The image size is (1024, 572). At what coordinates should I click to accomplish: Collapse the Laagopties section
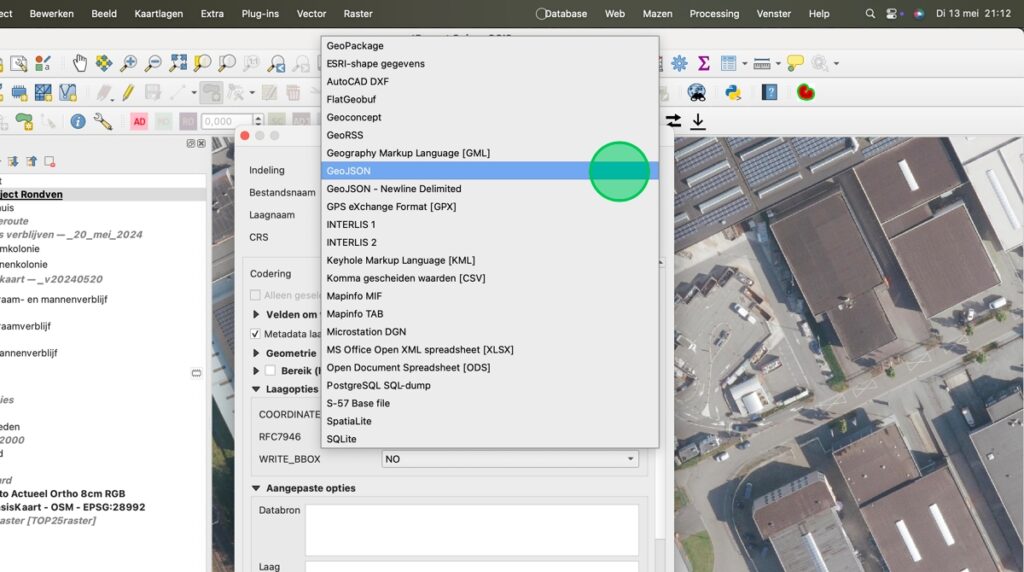[256, 389]
